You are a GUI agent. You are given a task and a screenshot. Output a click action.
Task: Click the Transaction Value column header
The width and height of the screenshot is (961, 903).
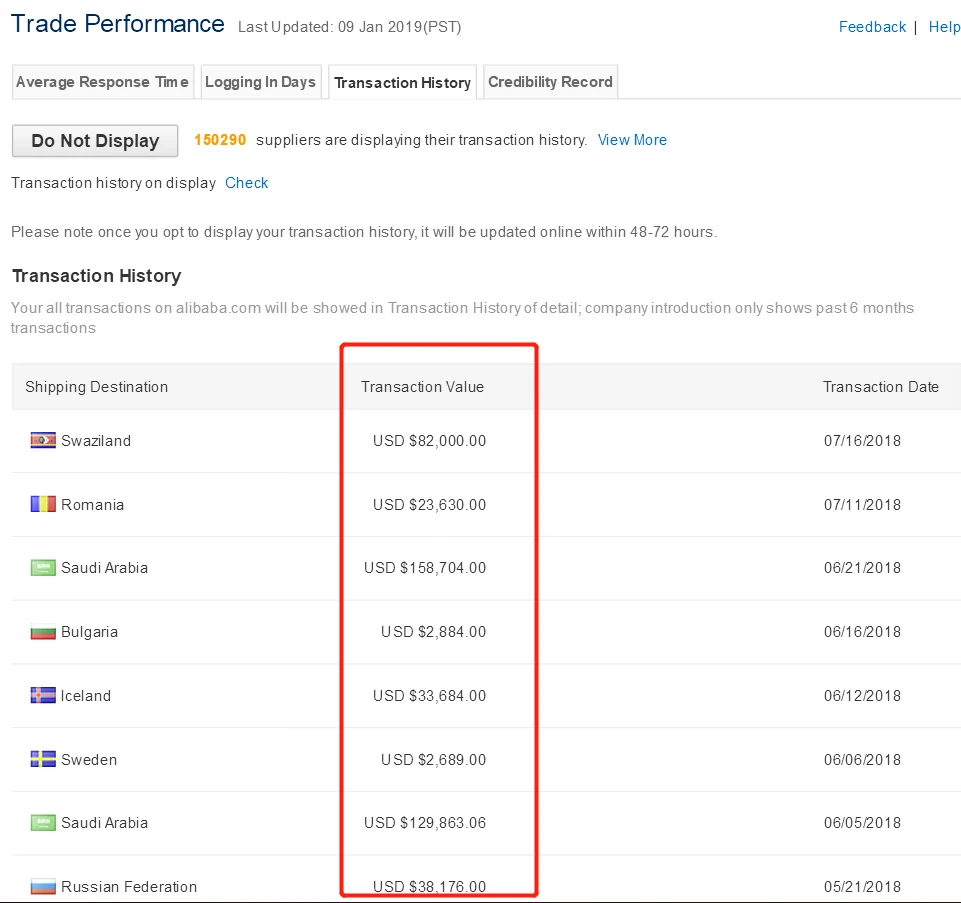click(422, 387)
